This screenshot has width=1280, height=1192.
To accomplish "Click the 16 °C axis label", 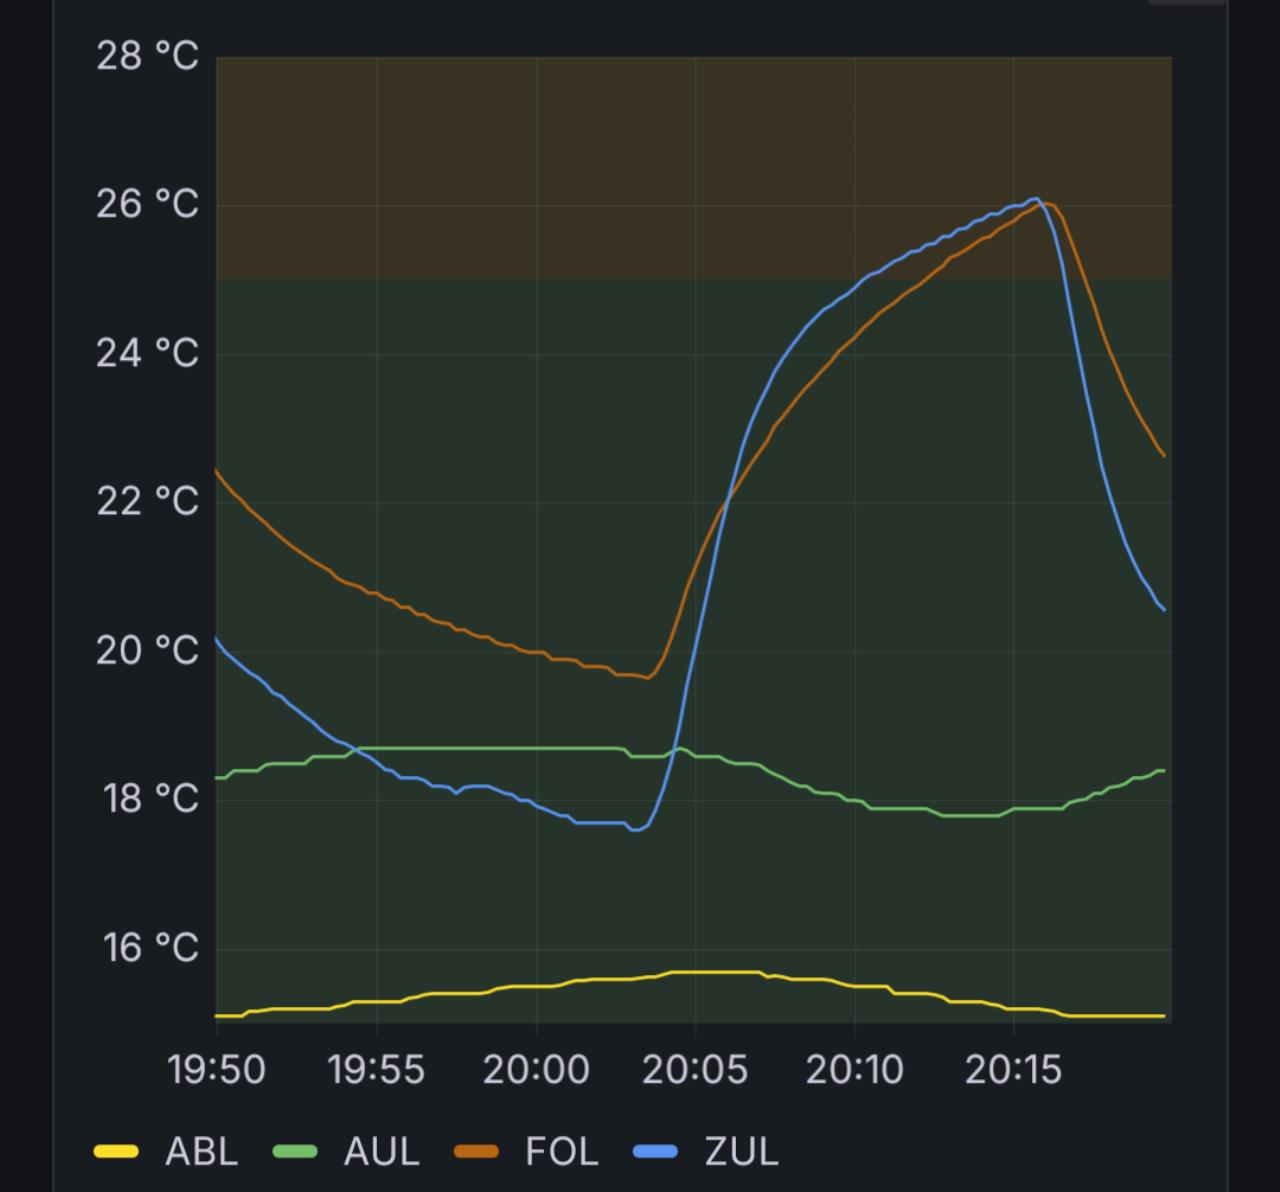I will 150,948.
